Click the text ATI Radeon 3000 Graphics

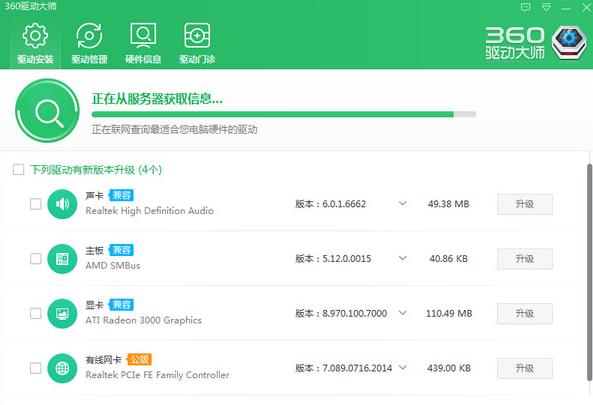pyautogui.click(x=143, y=320)
